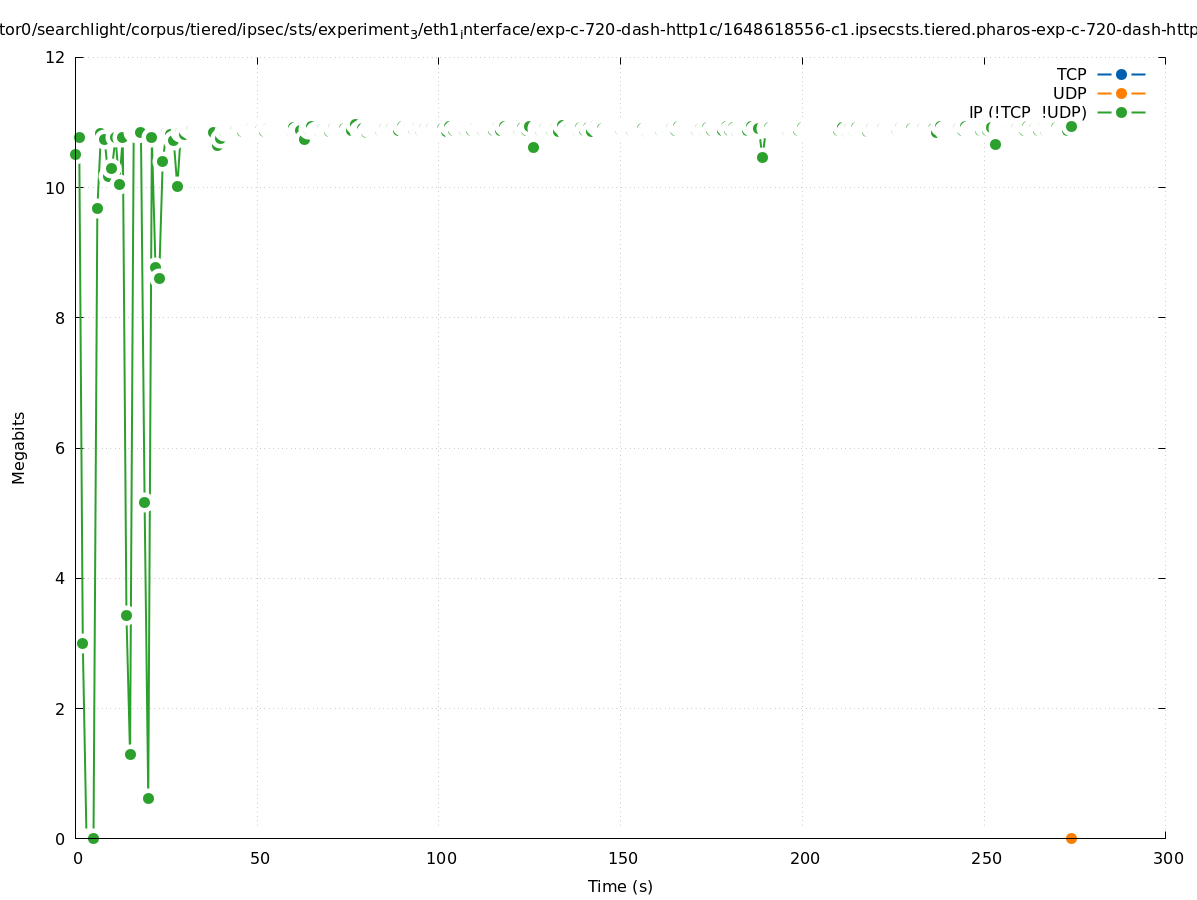
Task: Select the orange UDP data point at zero
Action: coord(1071,838)
